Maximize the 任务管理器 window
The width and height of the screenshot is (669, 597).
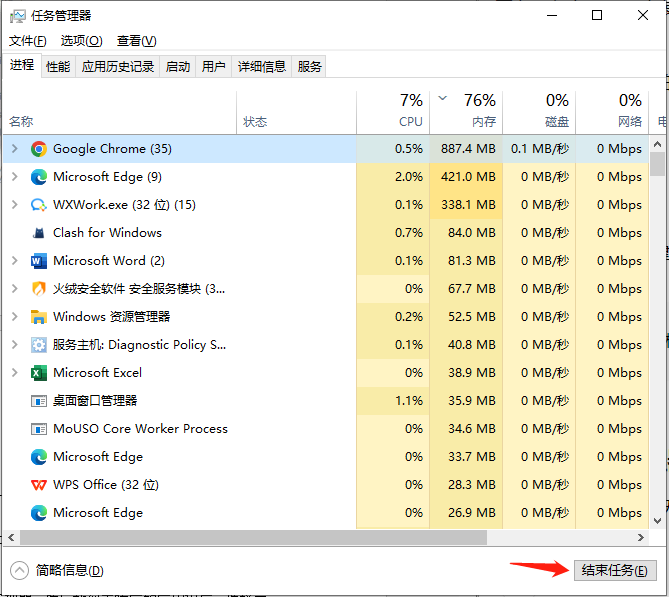pyautogui.click(x=597, y=16)
